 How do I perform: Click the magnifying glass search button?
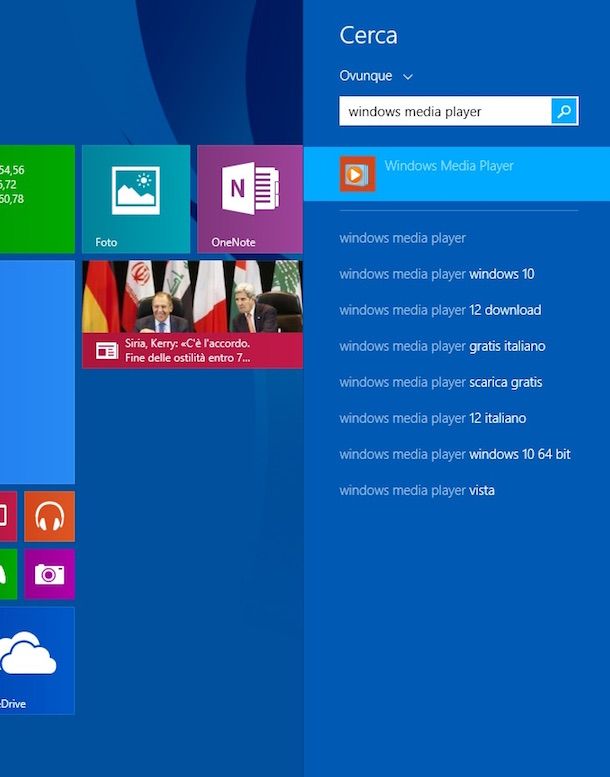[x=564, y=111]
